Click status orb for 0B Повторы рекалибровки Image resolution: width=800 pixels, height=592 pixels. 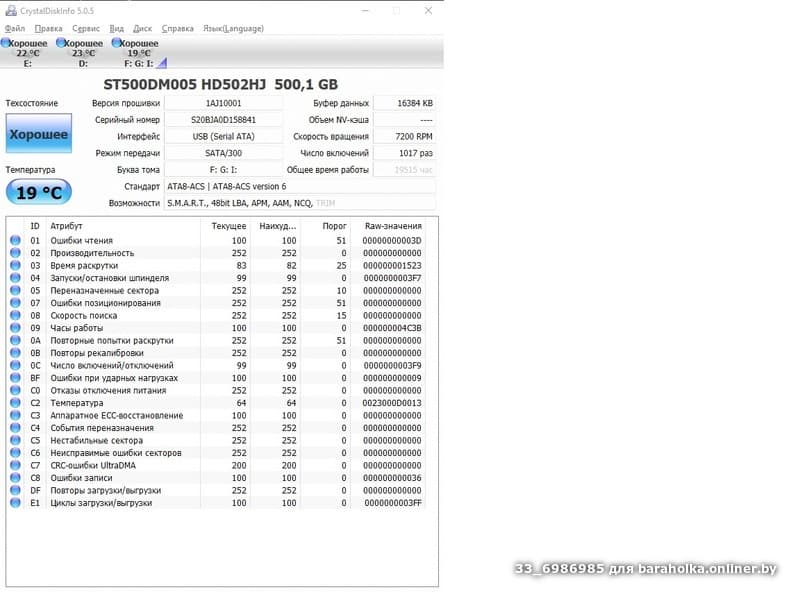tap(15, 353)
